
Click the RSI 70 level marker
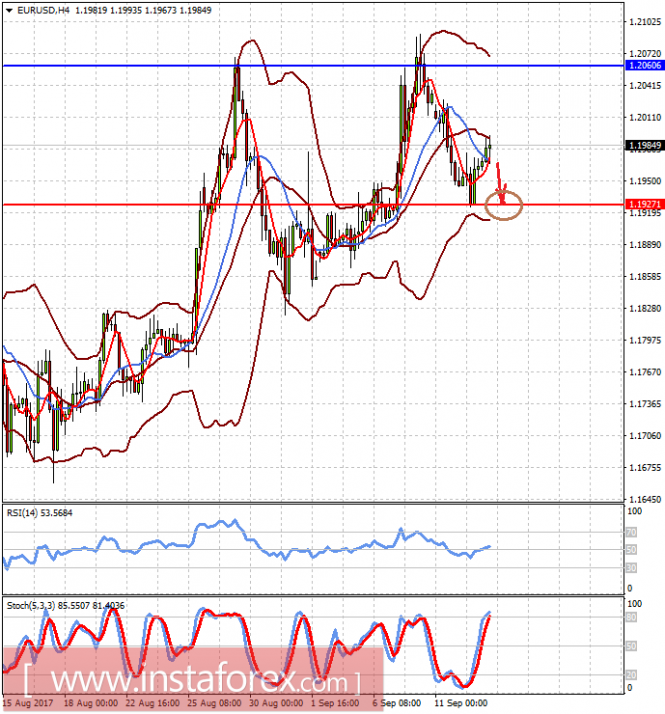(631, 532)
